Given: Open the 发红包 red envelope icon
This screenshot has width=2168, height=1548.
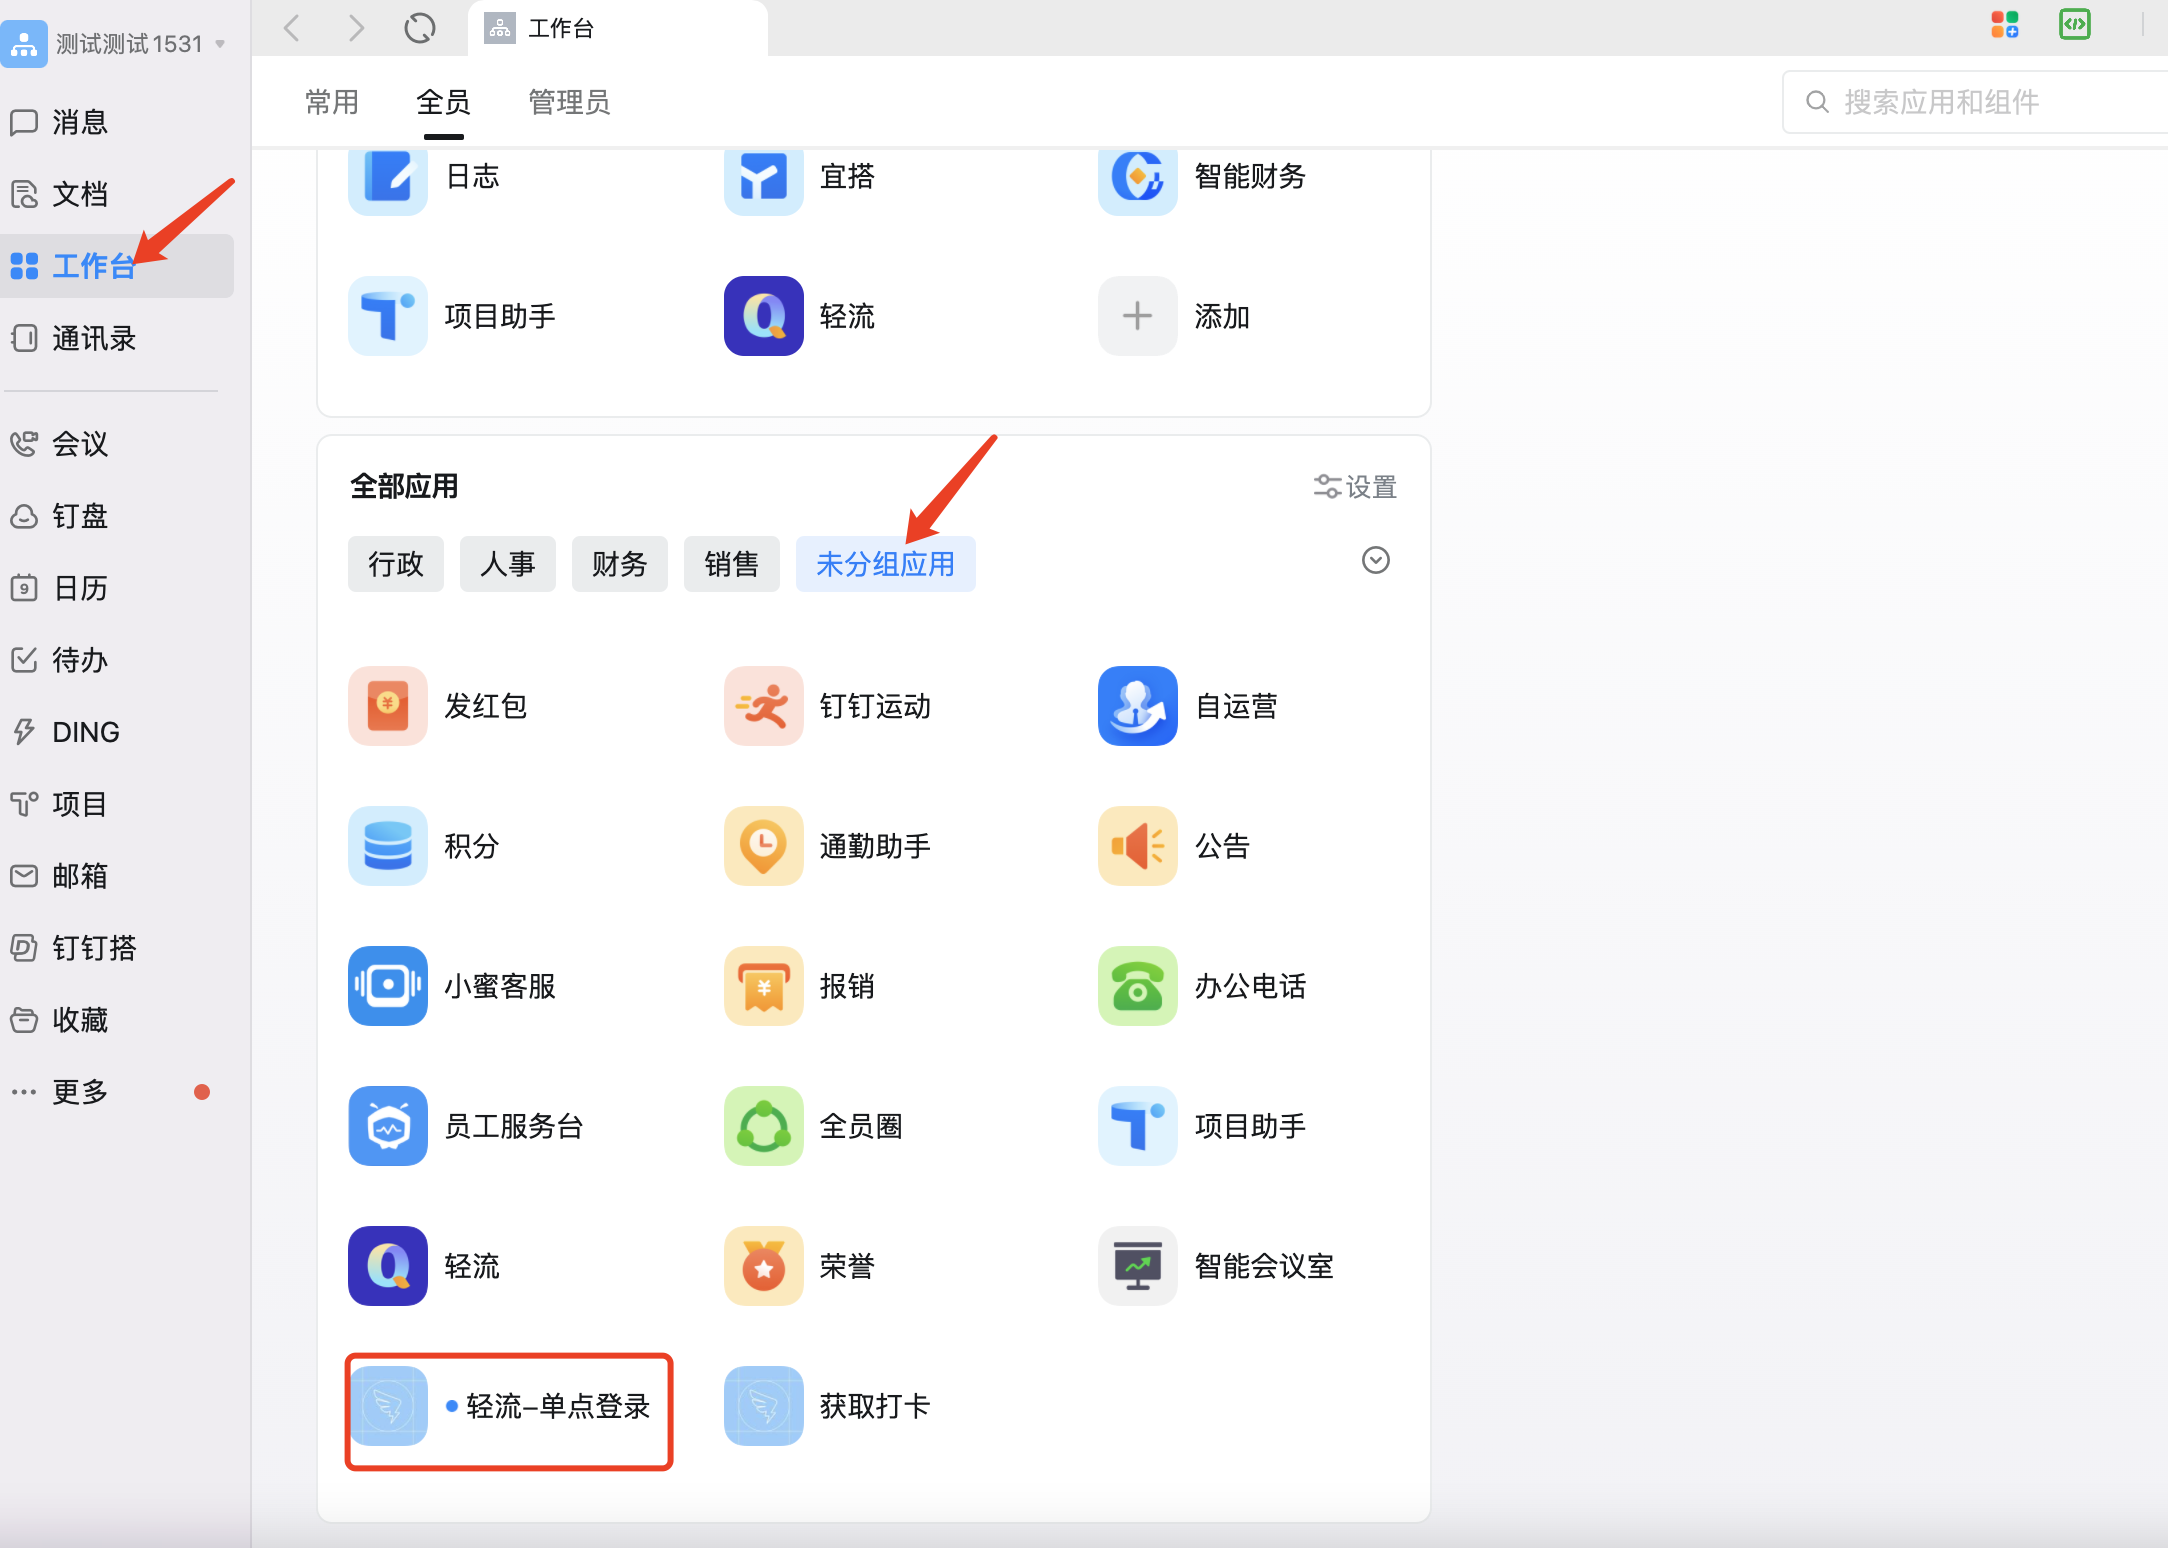Looking at the screenshot, I should pyautogui.click(x=388, y=706).
